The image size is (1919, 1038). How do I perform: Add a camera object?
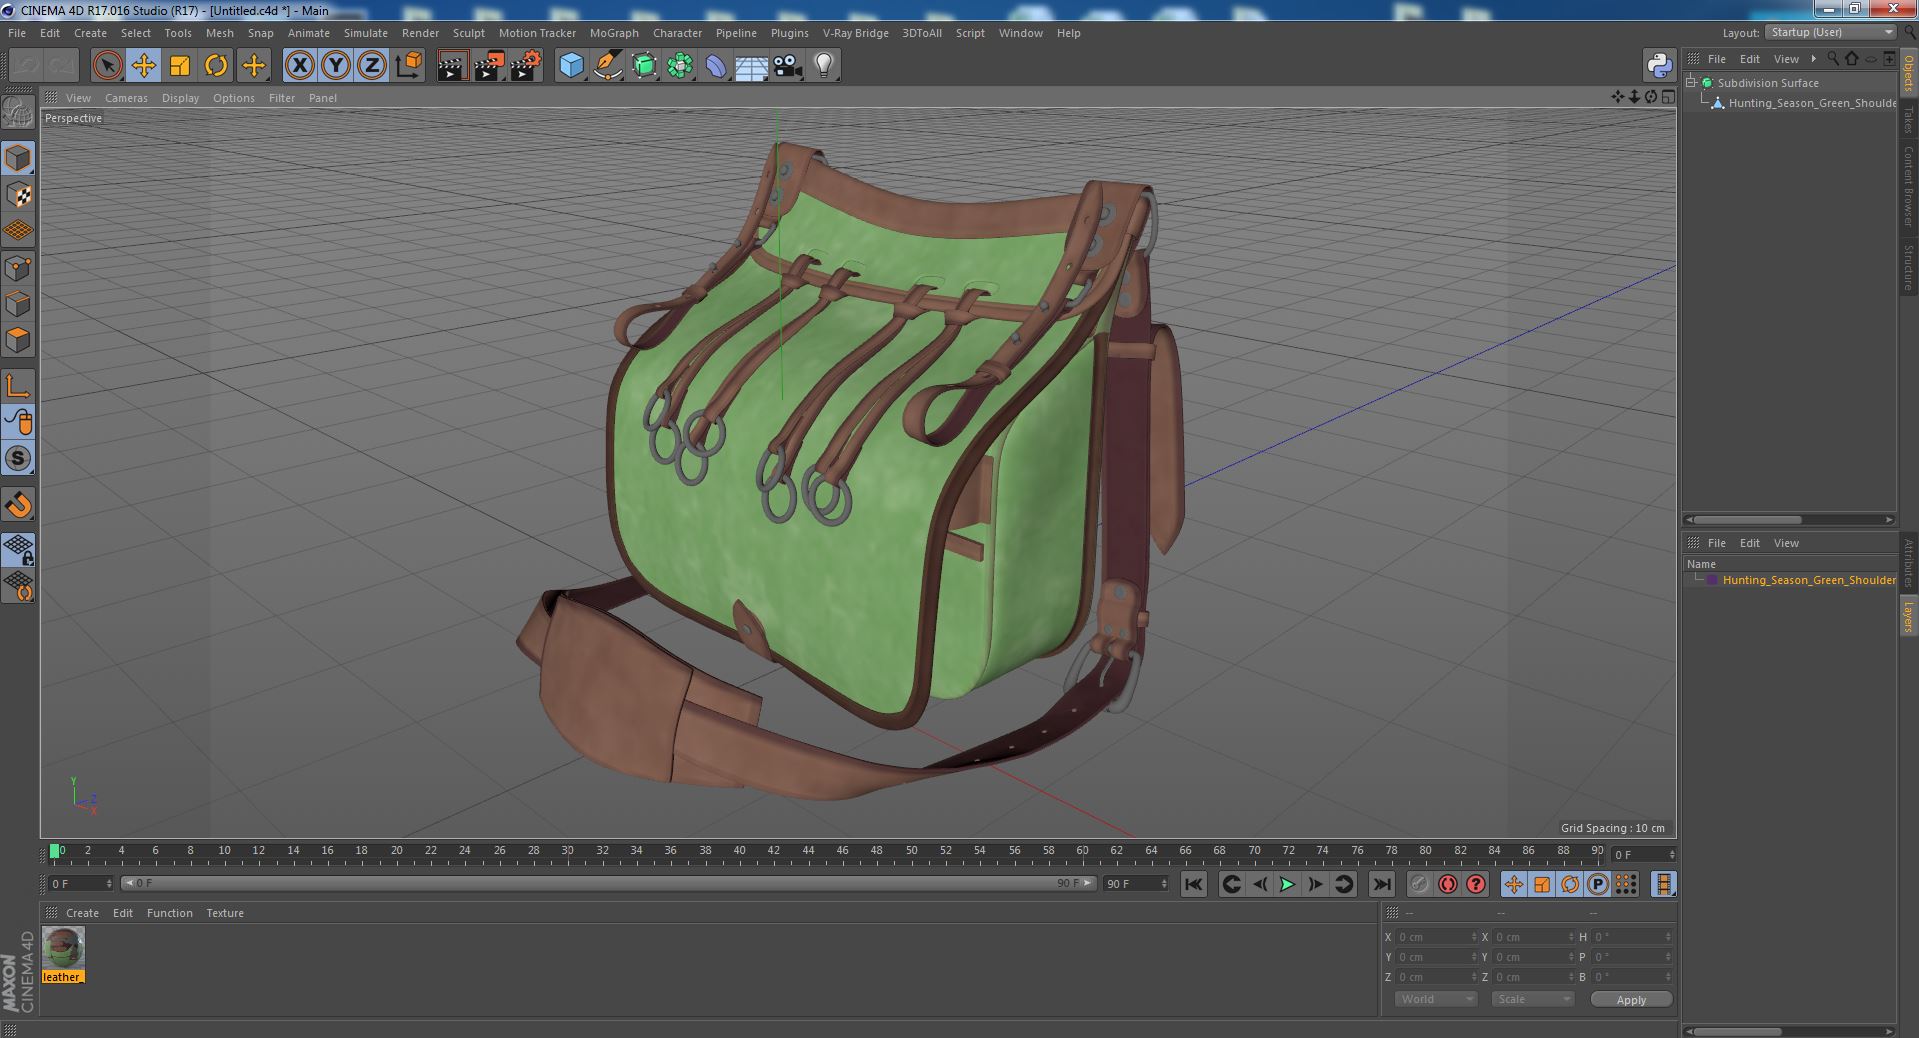787,66
